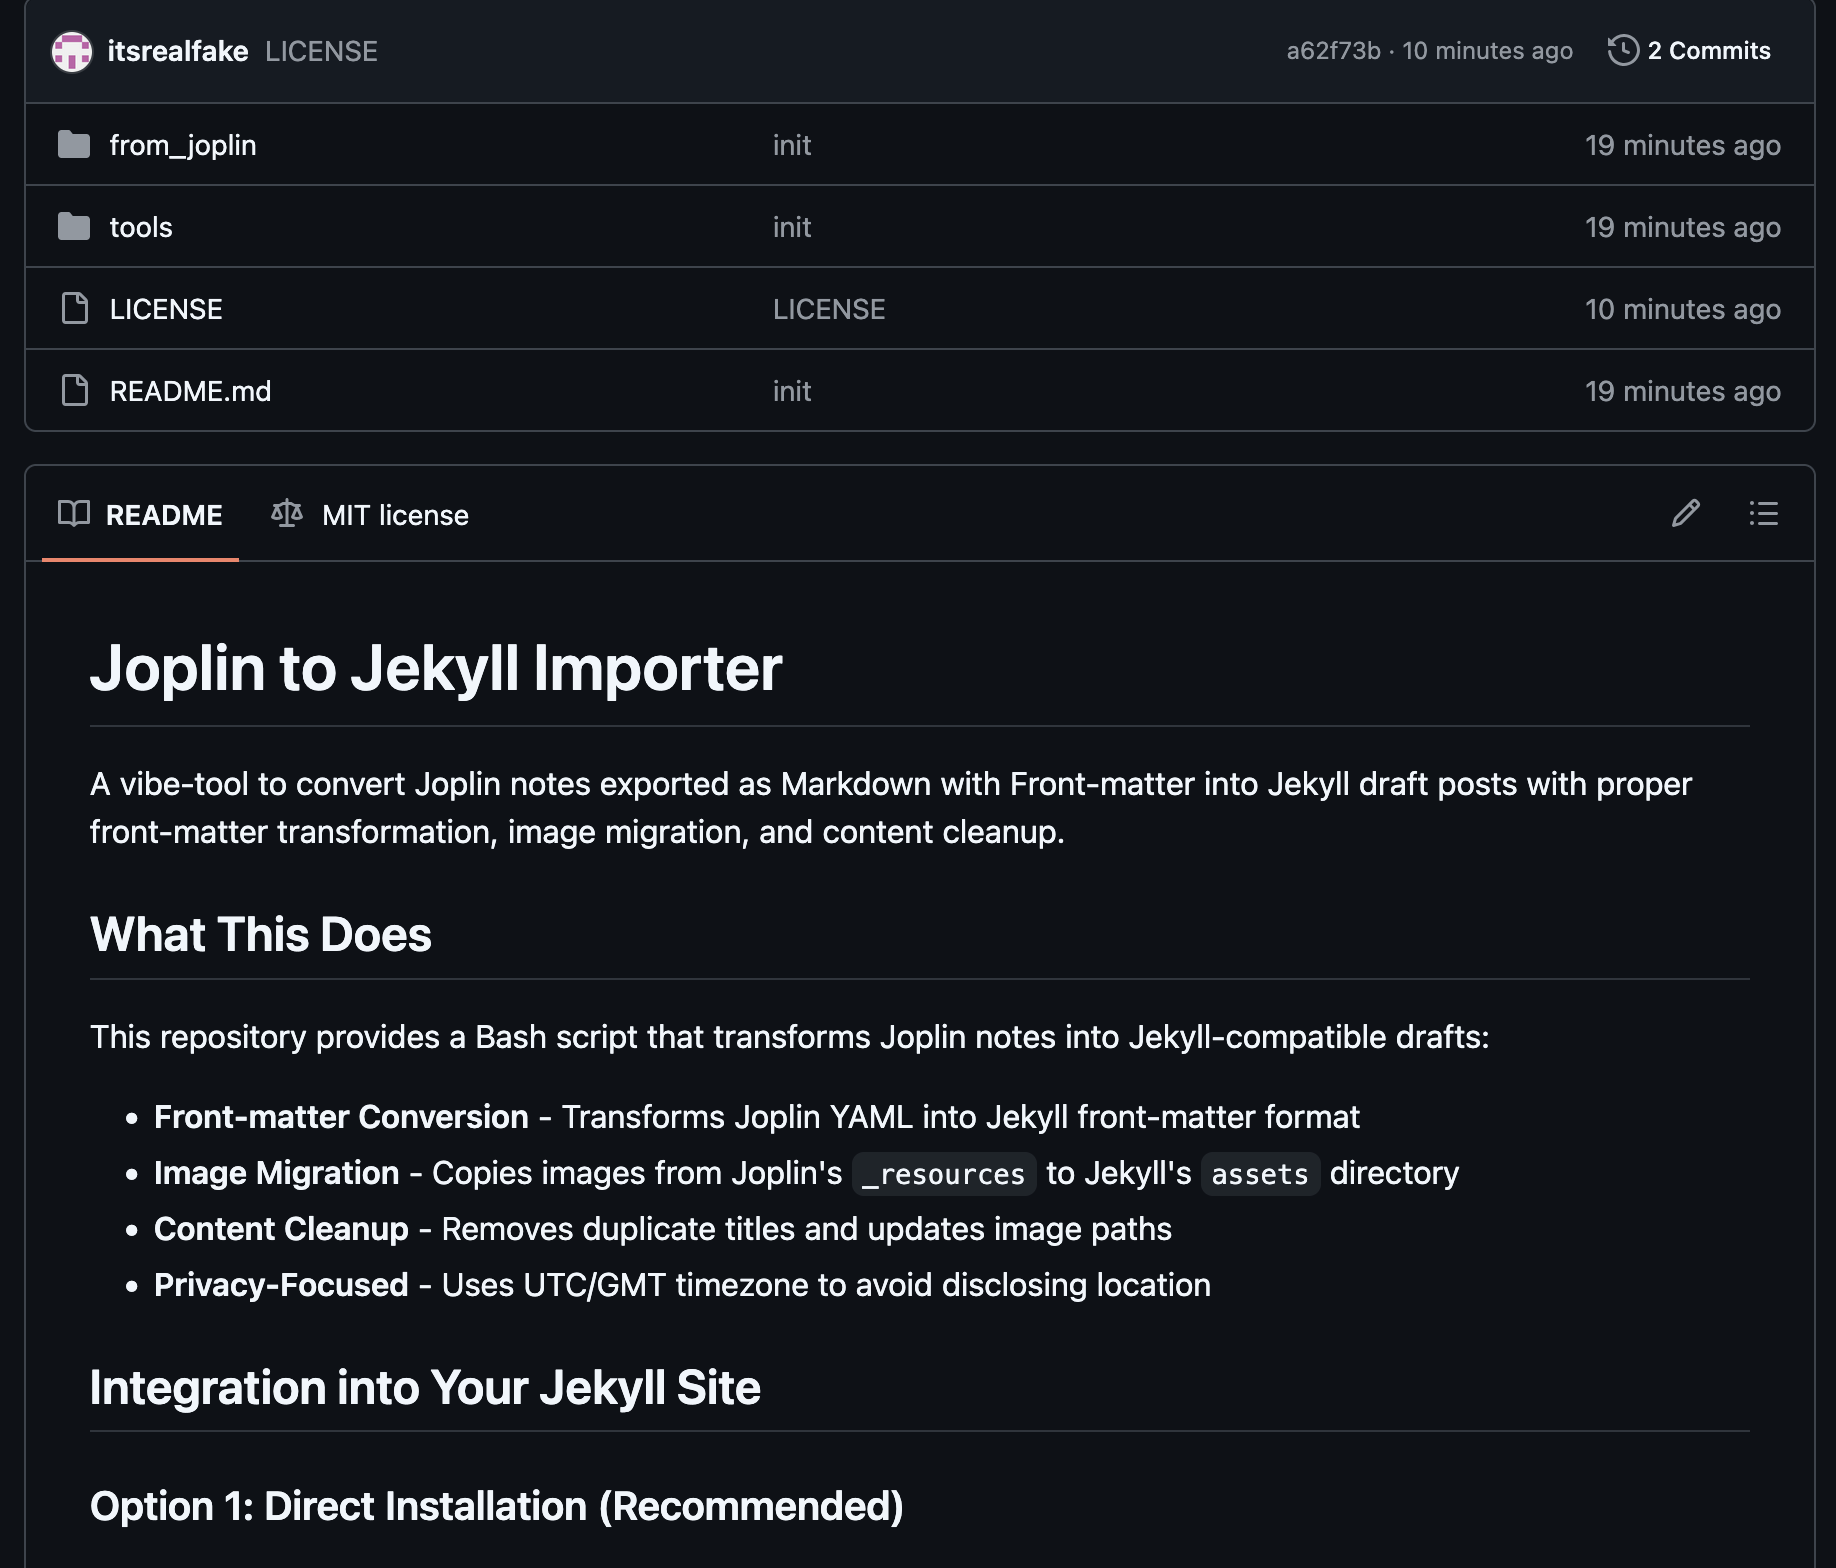Click the LICENSE file icon
Image resolution: width=1836 pixels, height=1568 pixels.
click(x=75, y=309)
